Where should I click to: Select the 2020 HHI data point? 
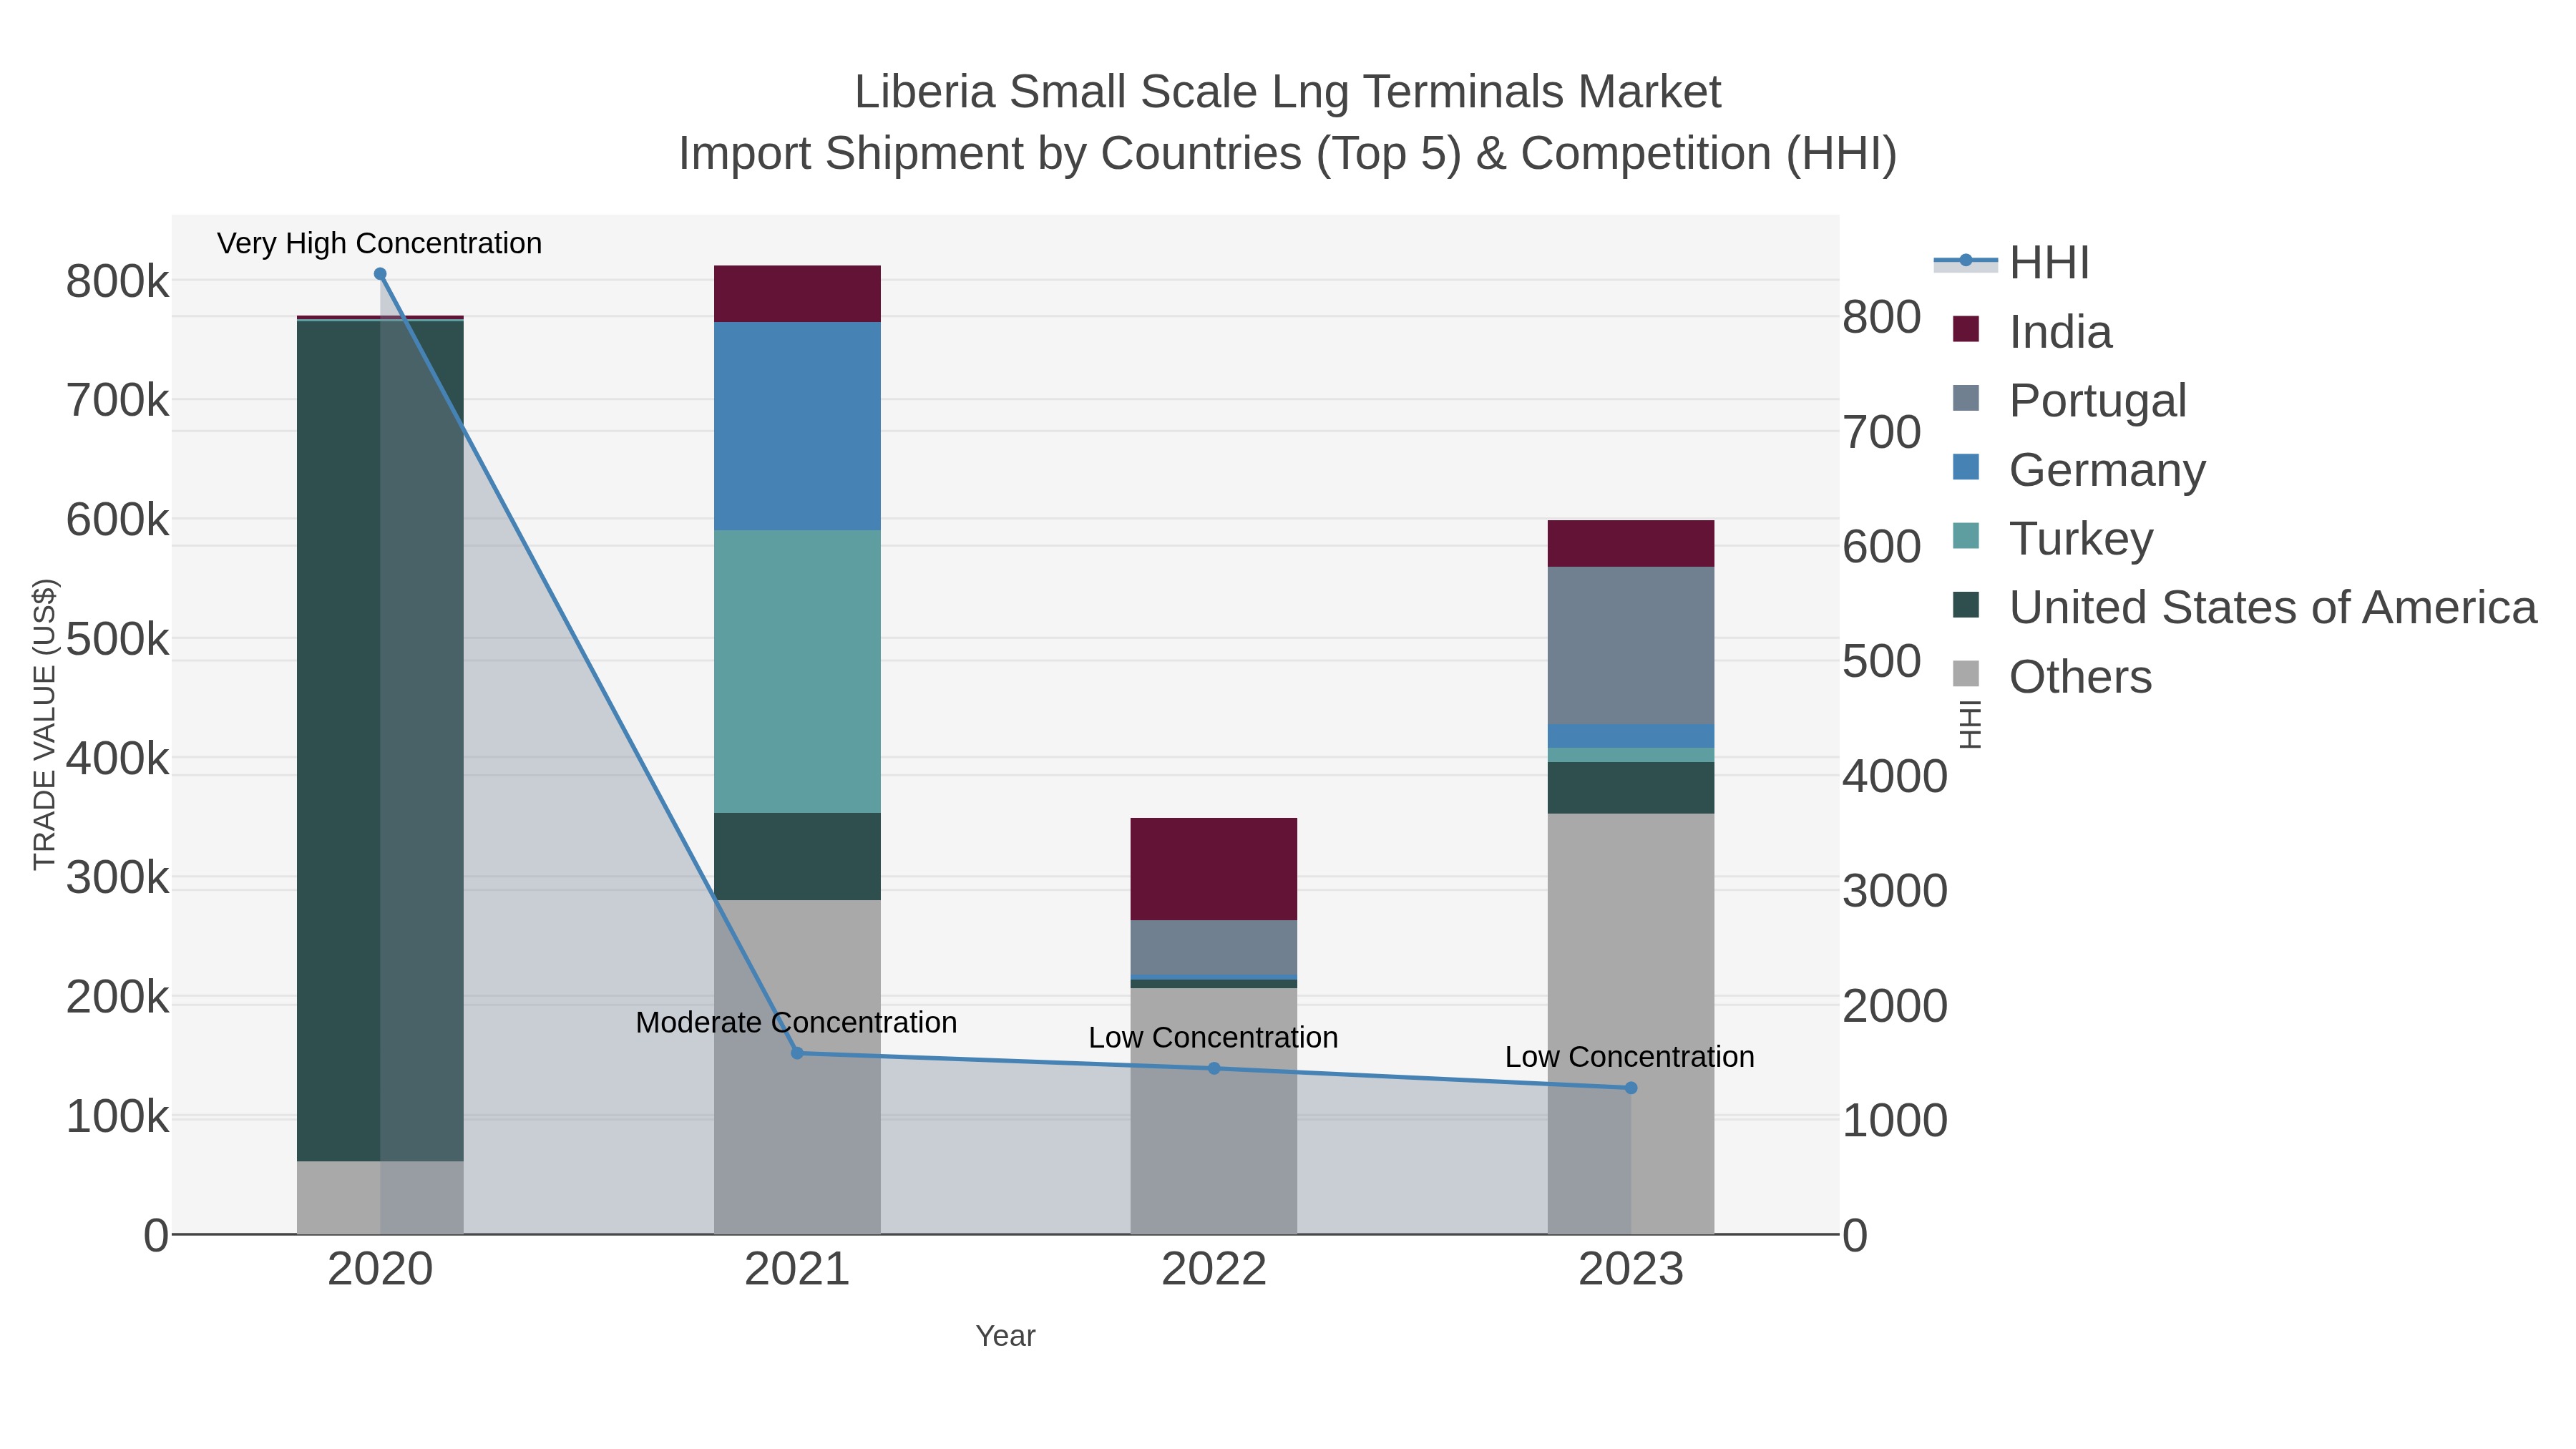click(380, 274)
